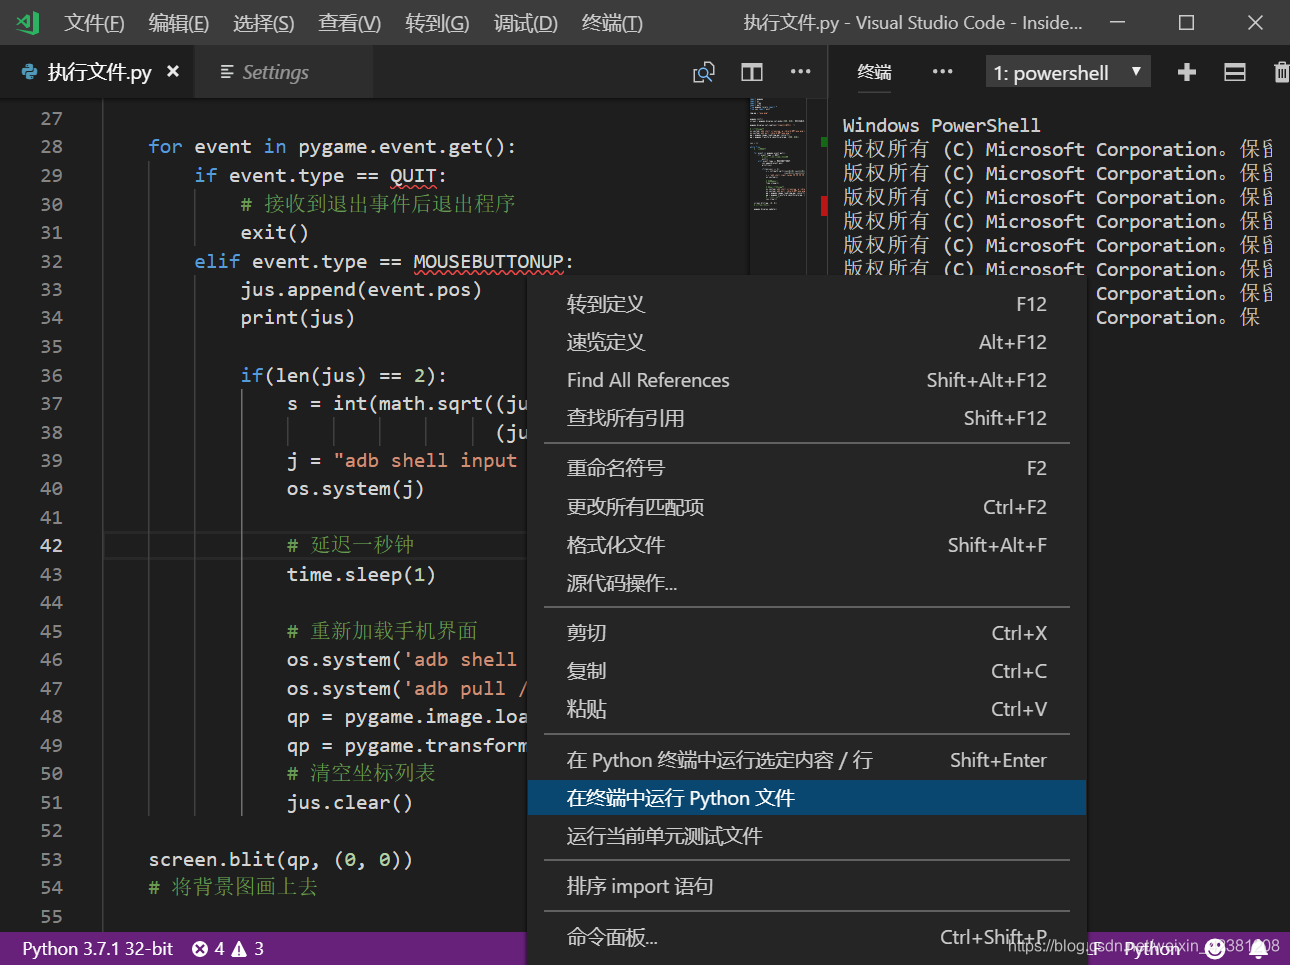The height and width of the screenshot is (965, 1290).
Task: Click time.sleep(1) on line 43
Action: [x=361, y=574]
